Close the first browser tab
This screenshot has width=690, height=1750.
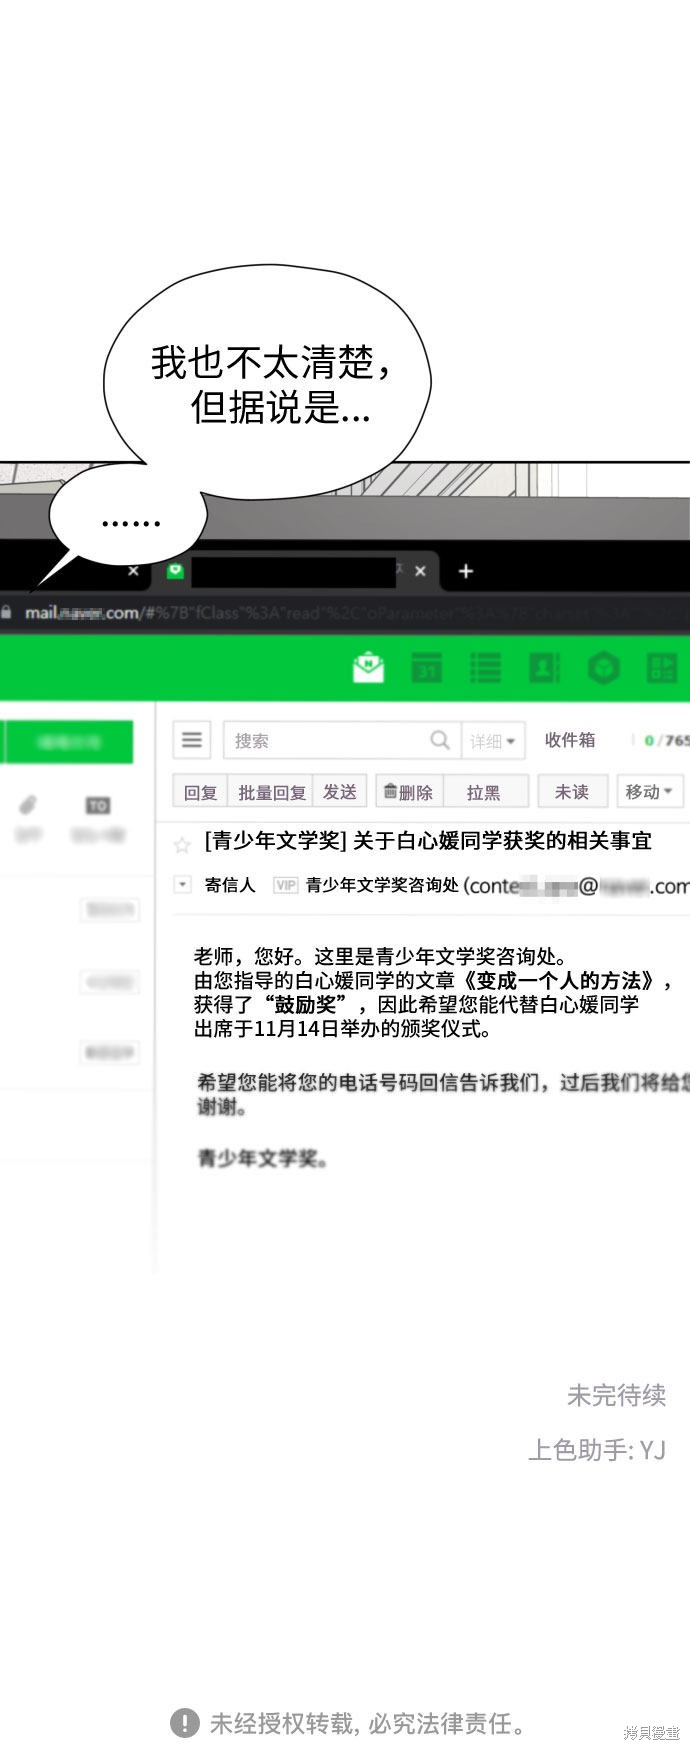coord(133,571)
